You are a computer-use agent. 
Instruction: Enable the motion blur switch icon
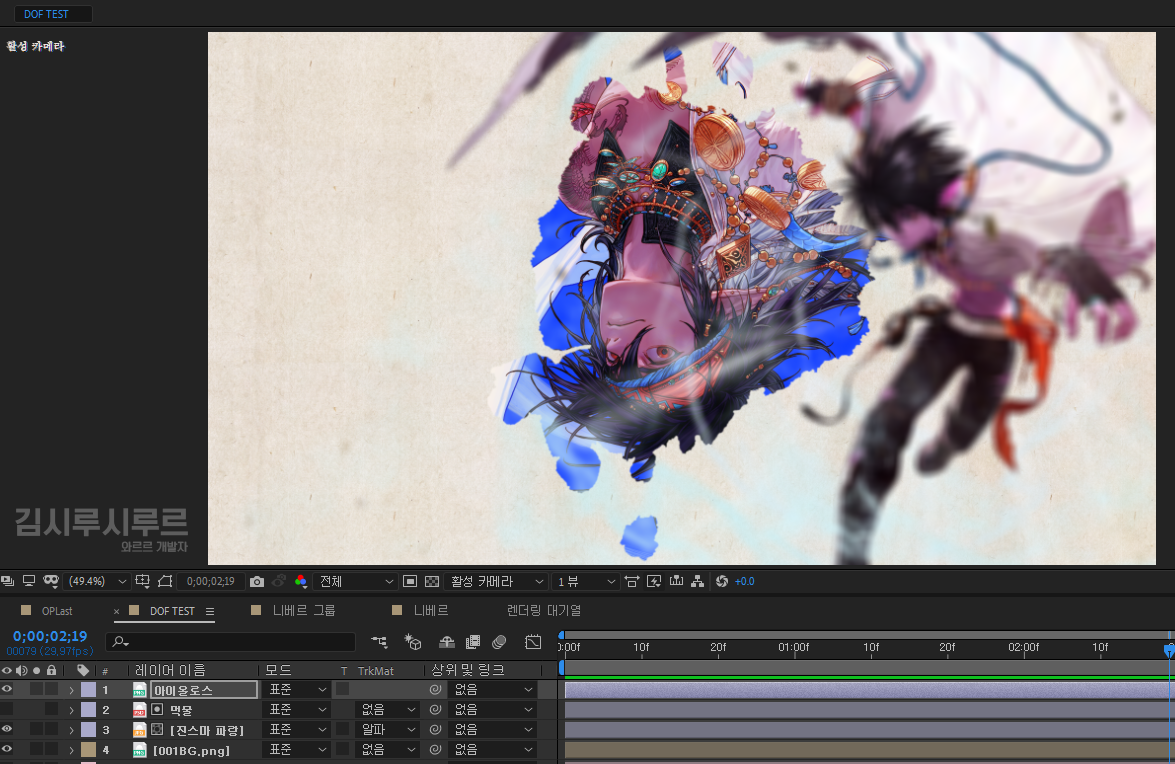[x=499, y=642]
